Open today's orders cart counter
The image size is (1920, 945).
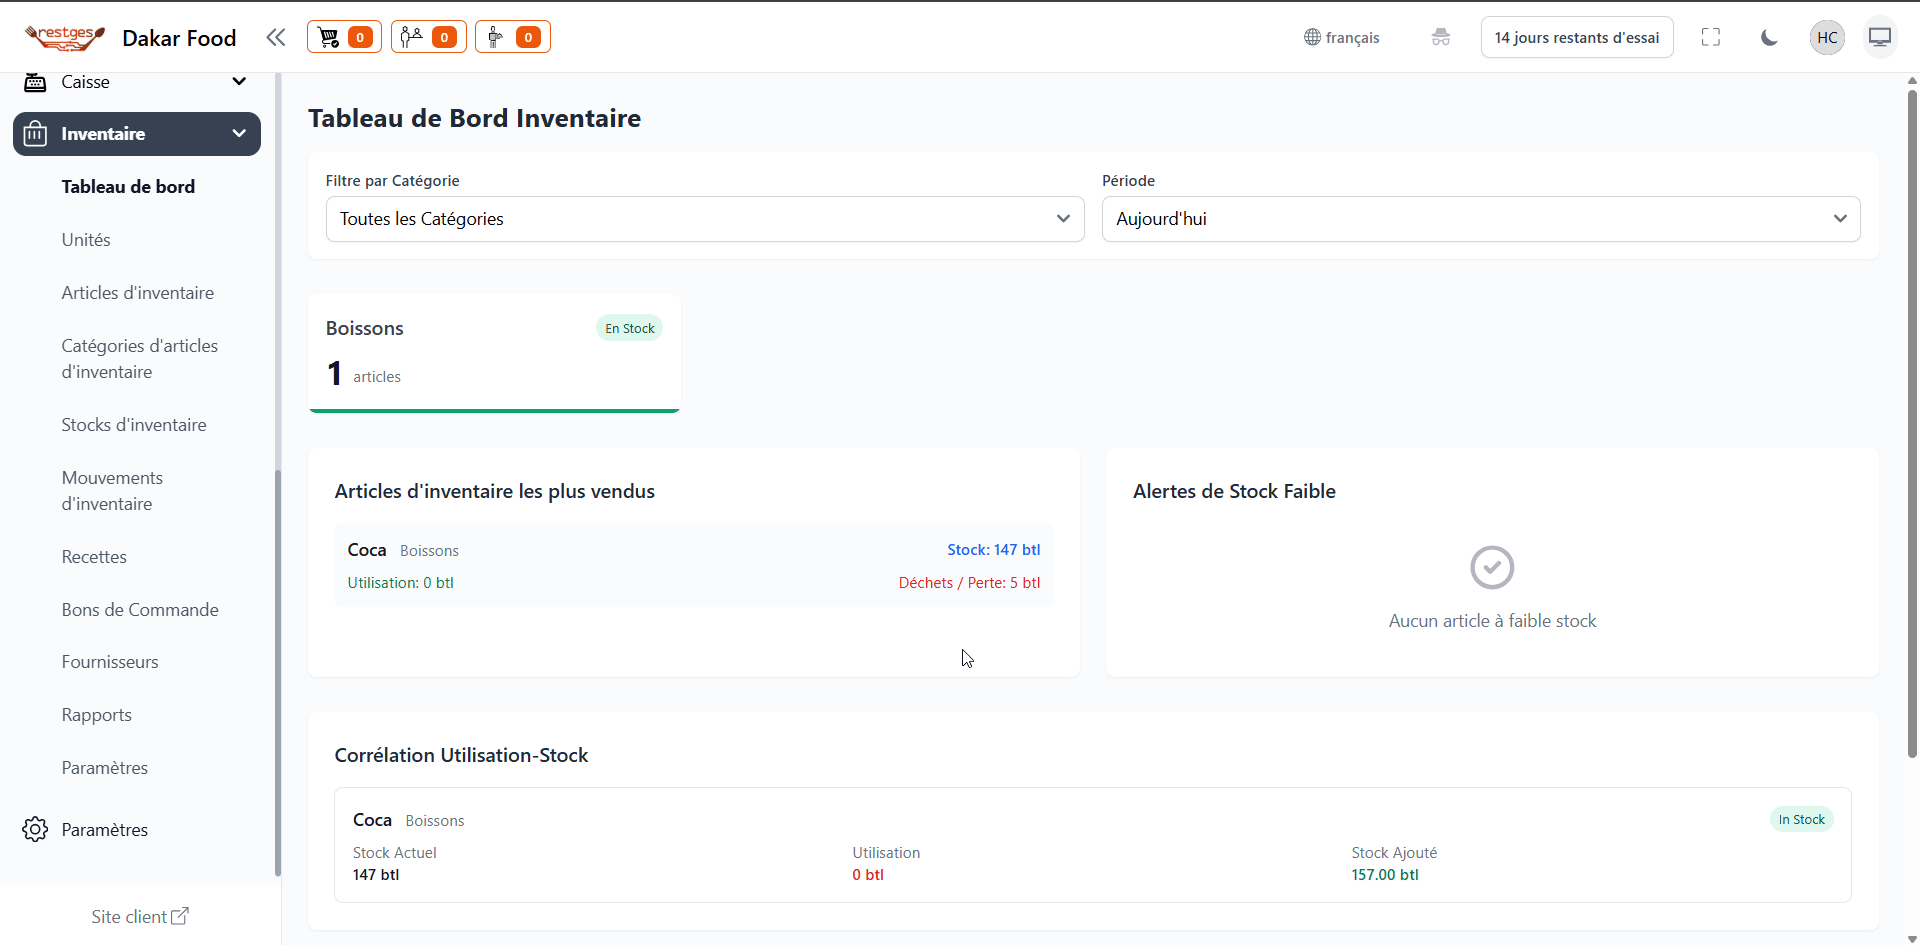[x=343, y=37]
